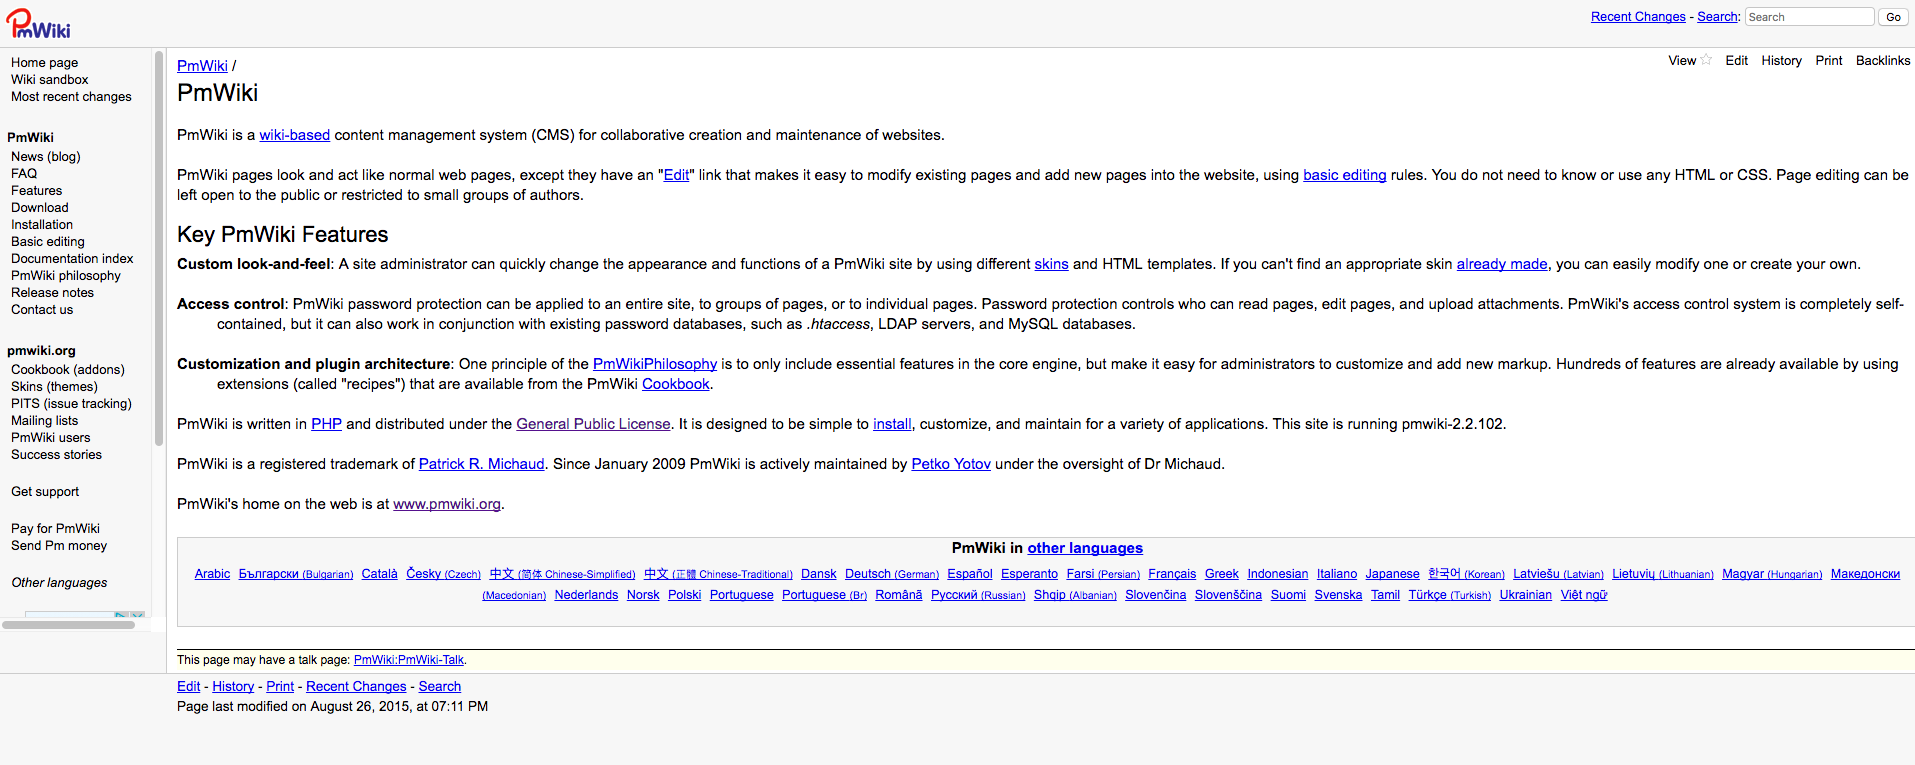Viewport: 1915px width, 765px height.
Task: Select the Edit page action
Action: (1737, 61)
